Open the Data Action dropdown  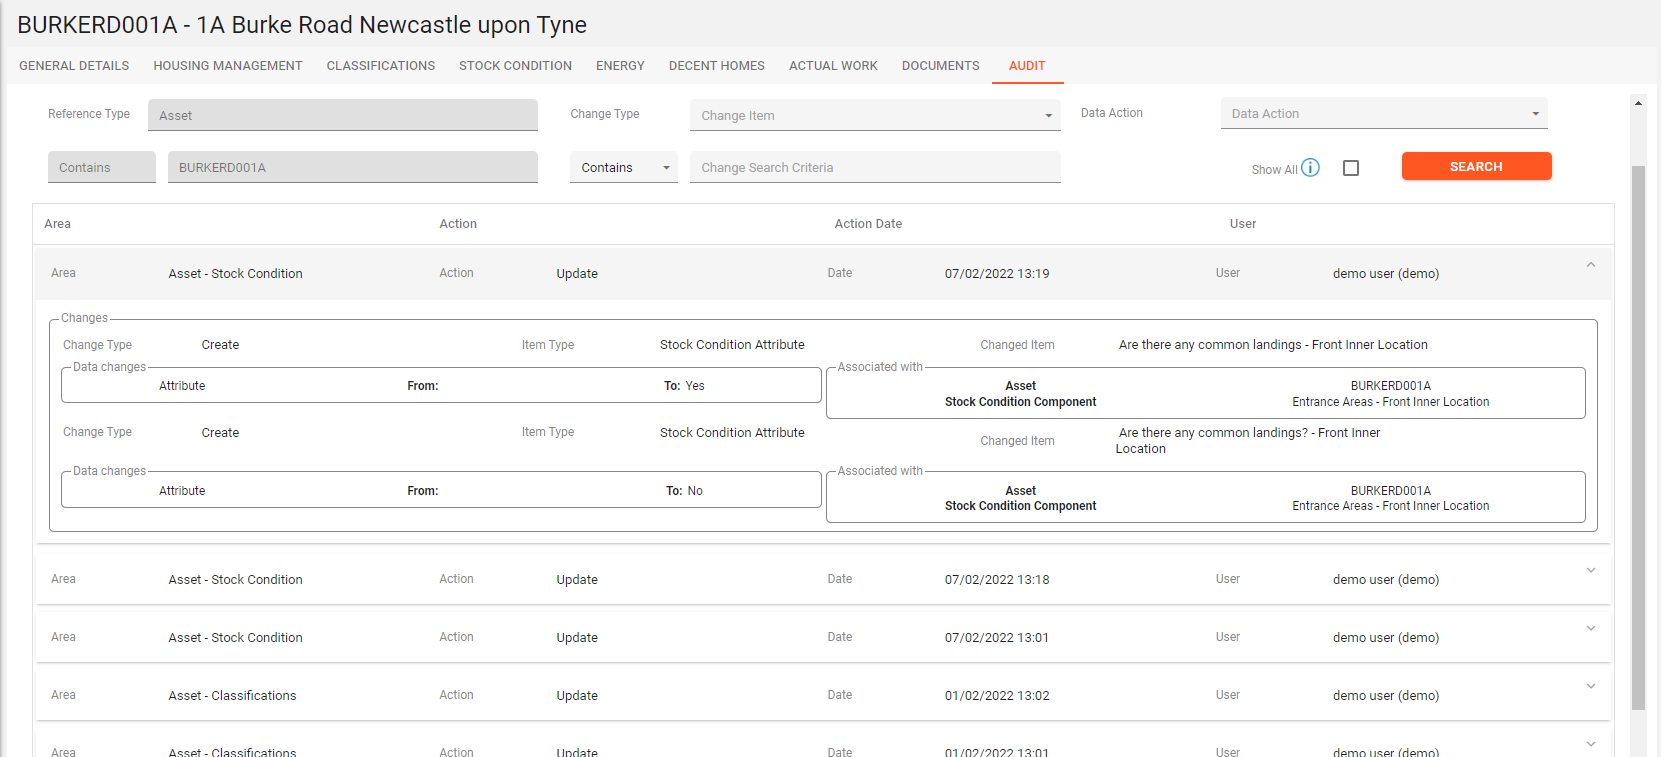pyautogui.click(x=1383, y=114)
